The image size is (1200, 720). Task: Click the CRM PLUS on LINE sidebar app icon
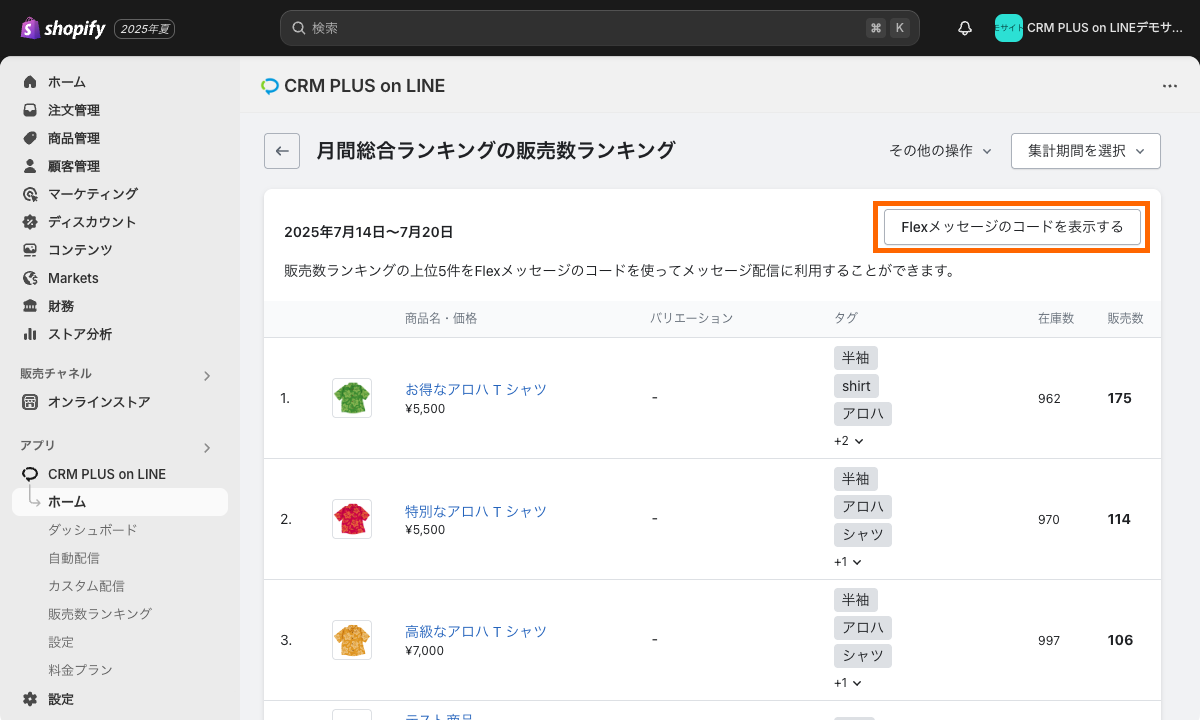[x=30, y=474]
